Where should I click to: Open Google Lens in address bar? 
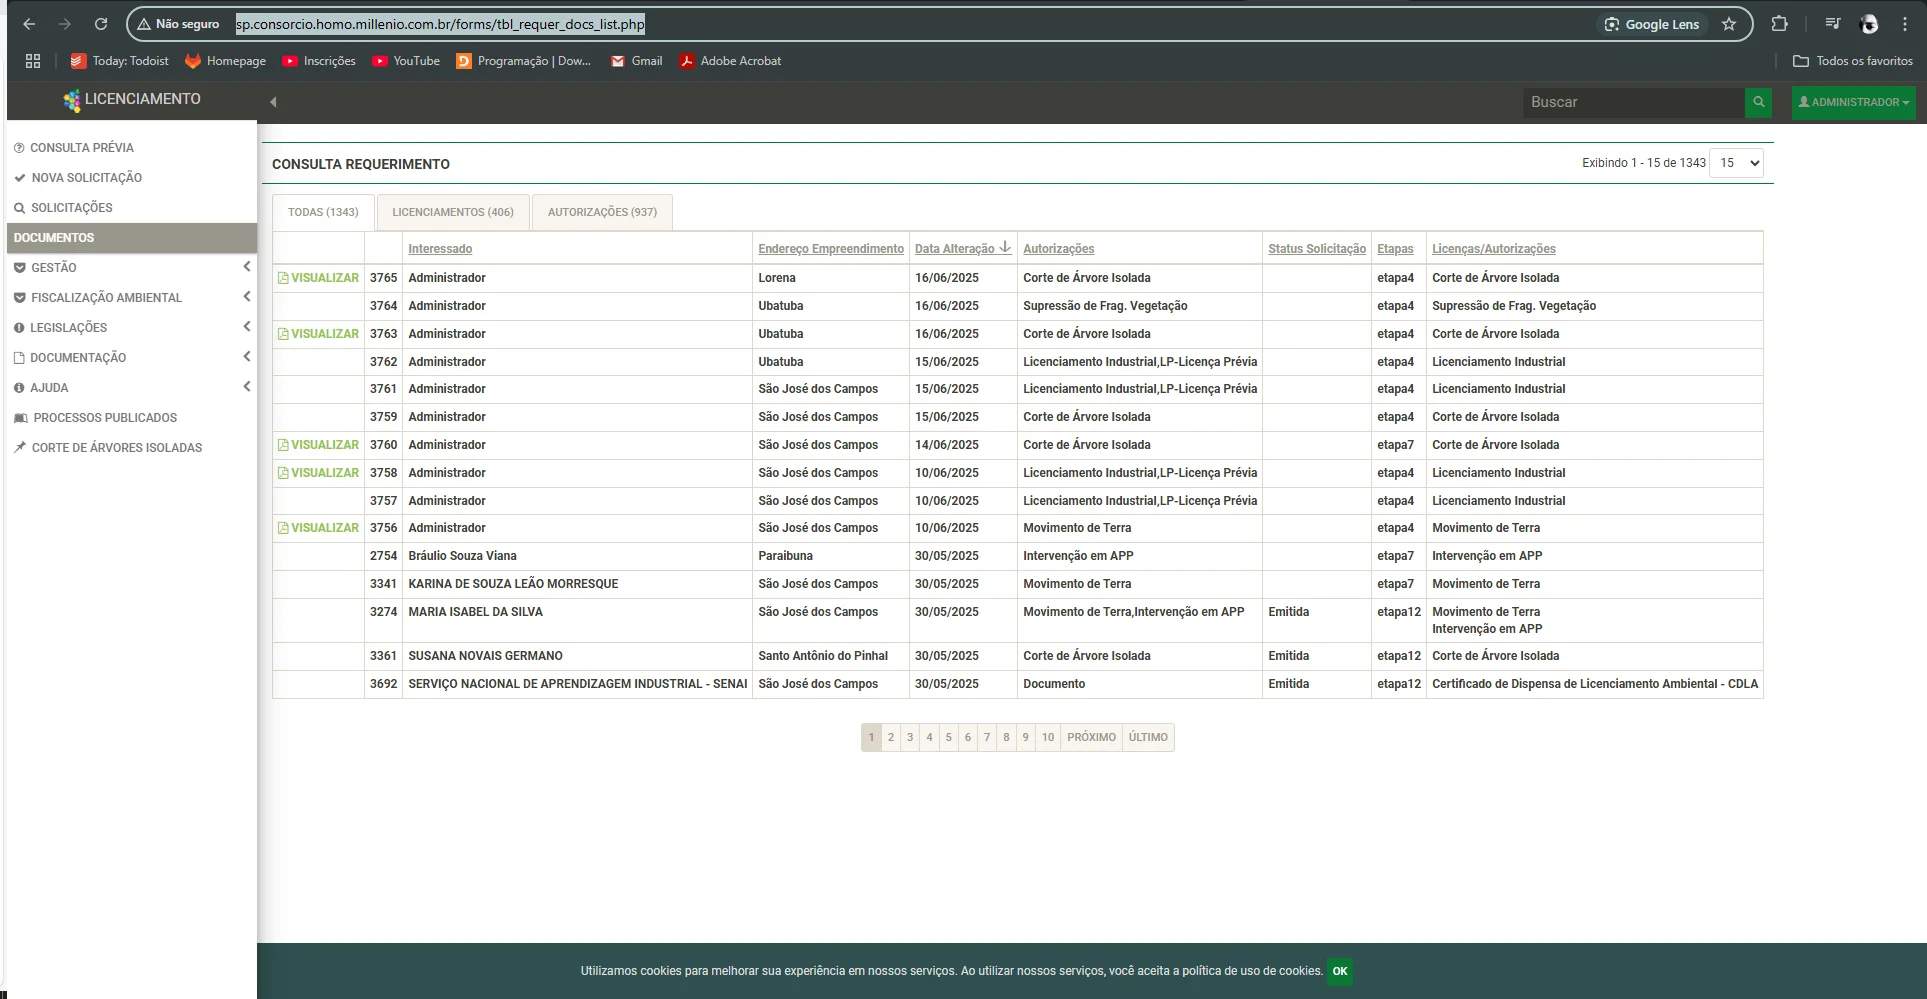(1651, 24)
